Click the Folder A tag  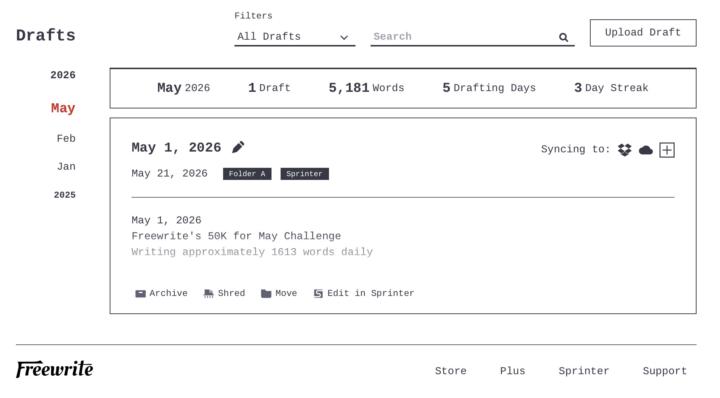247,174
